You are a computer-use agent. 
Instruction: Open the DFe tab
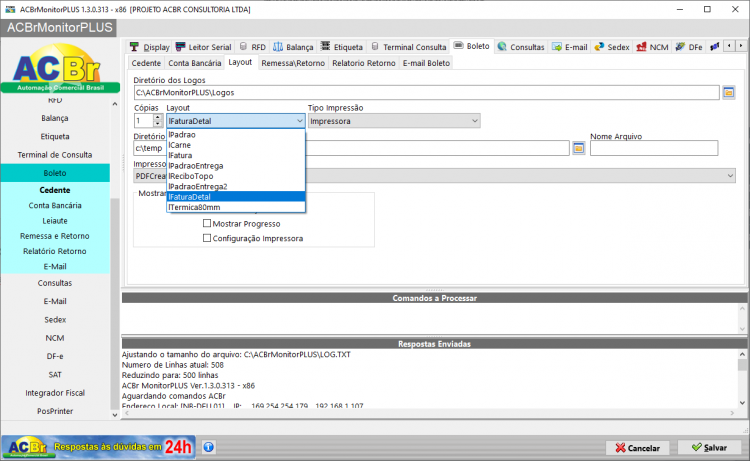pos(689,47)
